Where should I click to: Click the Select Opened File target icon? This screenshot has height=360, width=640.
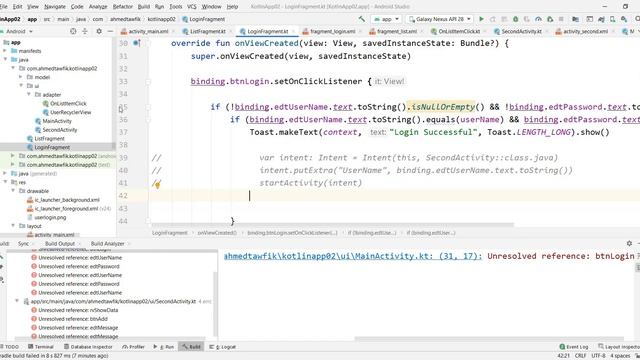click(73, 31)
